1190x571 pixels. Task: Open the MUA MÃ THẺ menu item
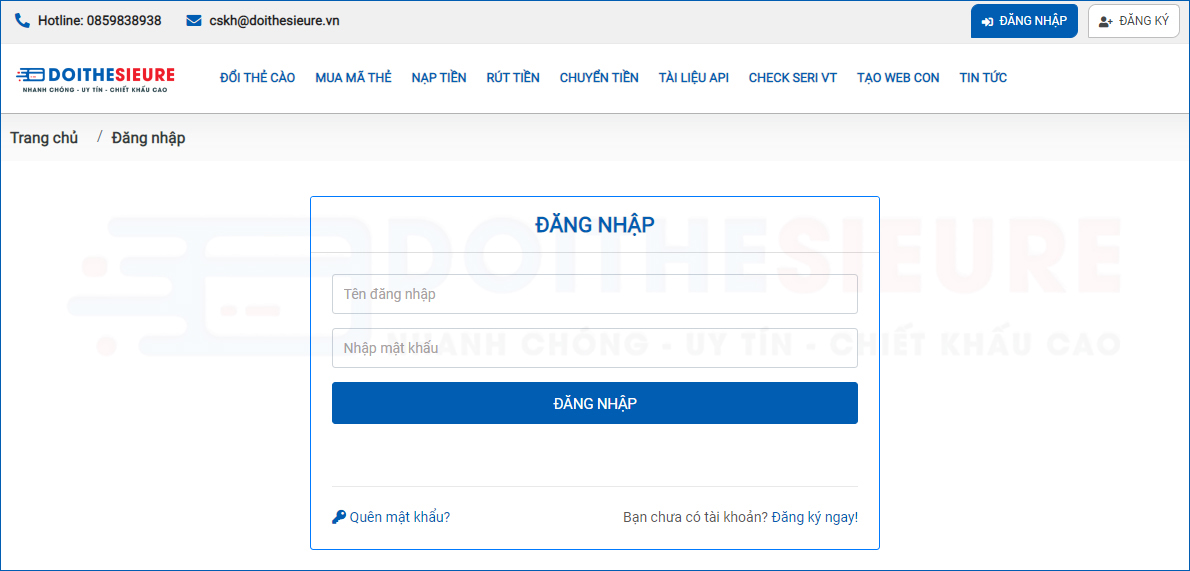point(353,78)
